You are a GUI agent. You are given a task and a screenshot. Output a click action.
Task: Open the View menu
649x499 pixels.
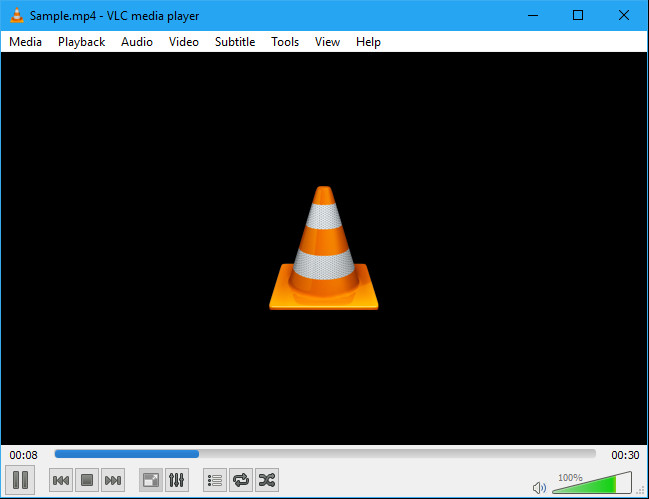click(x=327, y=42)
